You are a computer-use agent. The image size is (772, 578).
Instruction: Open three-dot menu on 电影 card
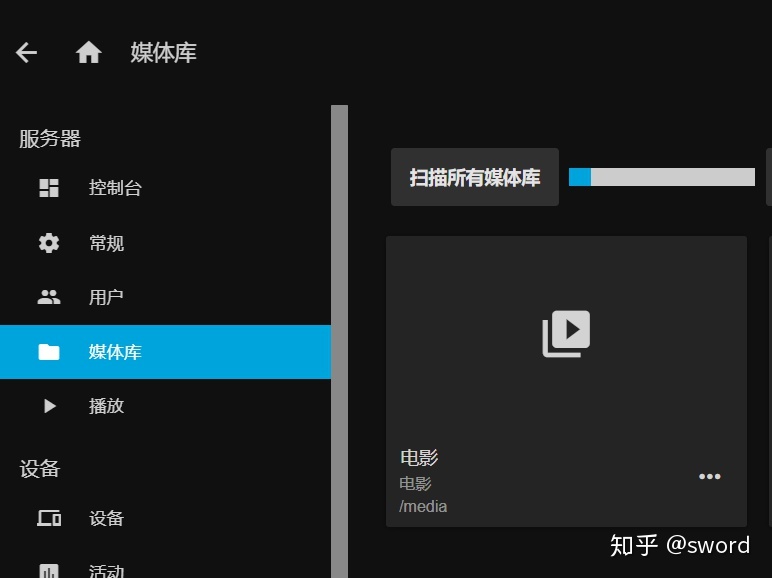coord(709,476)
